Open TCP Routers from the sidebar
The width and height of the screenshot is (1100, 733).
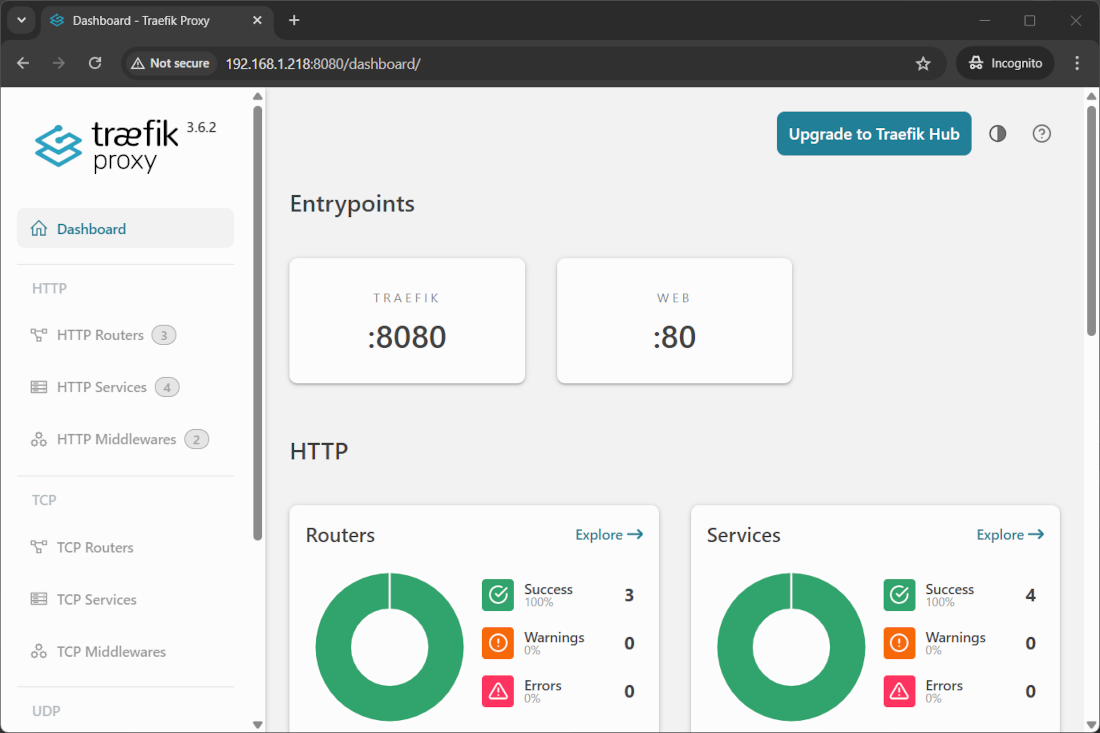39,547
